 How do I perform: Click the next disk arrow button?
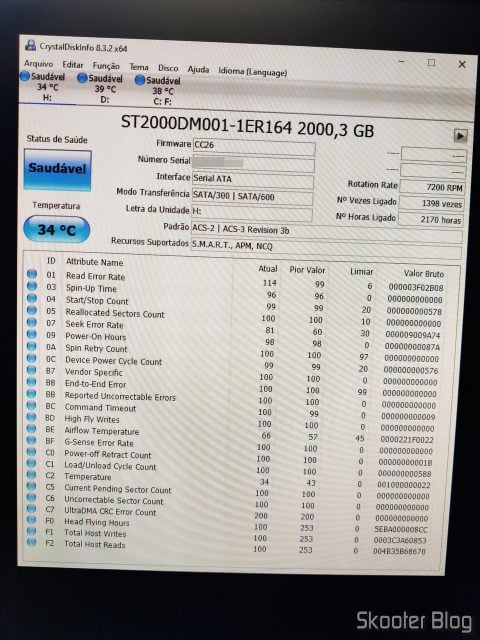pos(460,136)
